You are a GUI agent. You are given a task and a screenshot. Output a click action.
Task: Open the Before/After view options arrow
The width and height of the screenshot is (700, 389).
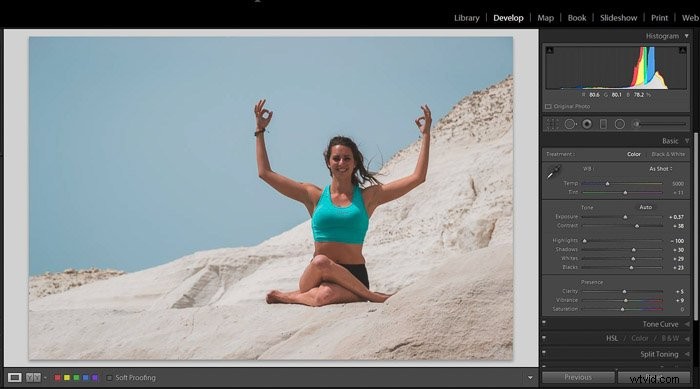coord(45,378)
